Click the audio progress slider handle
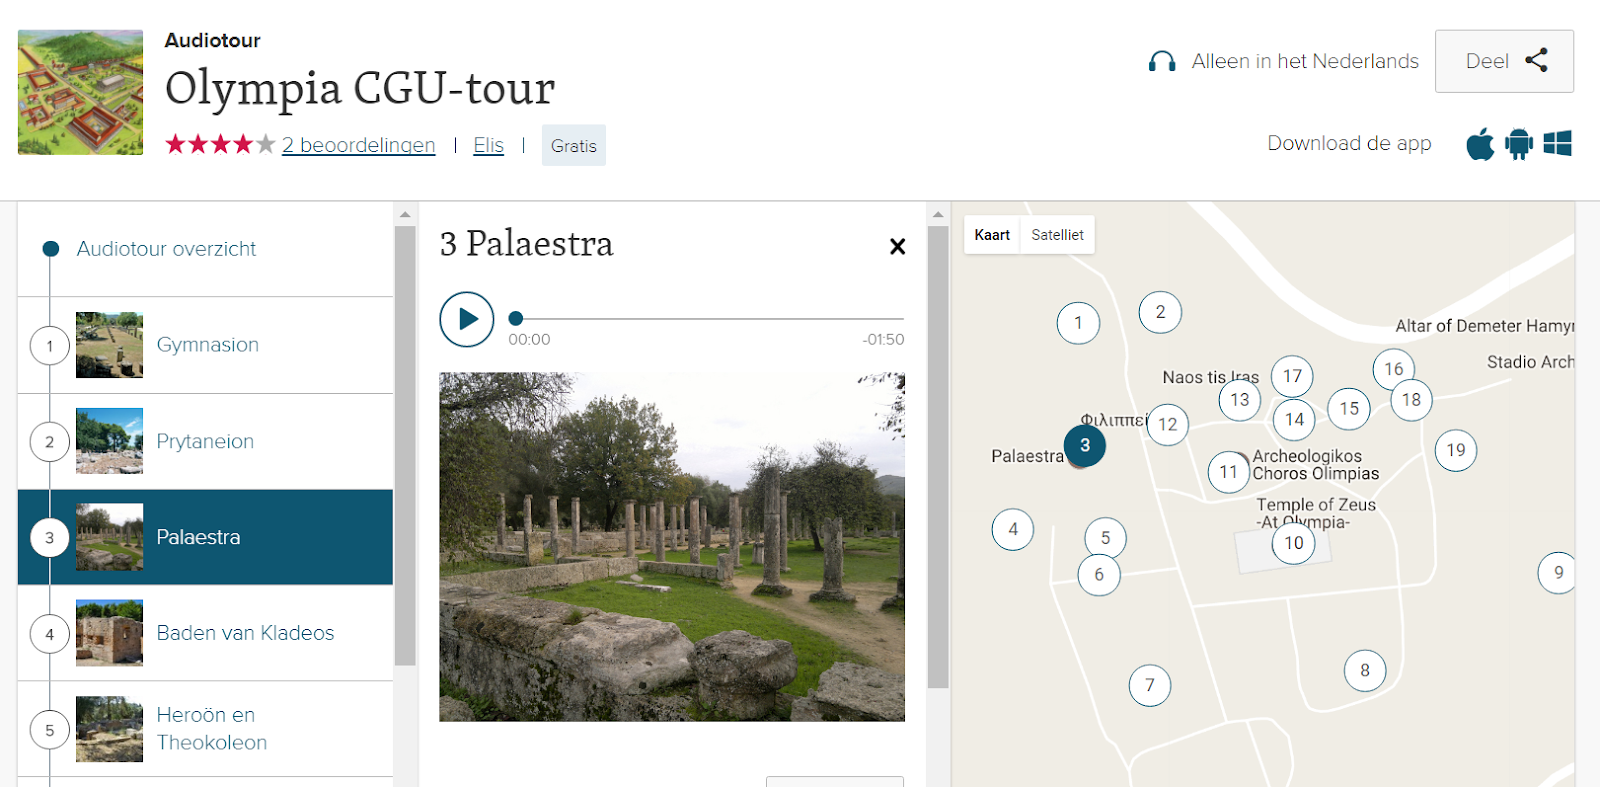Screen dimensions: 1600x787 point(516,318)
